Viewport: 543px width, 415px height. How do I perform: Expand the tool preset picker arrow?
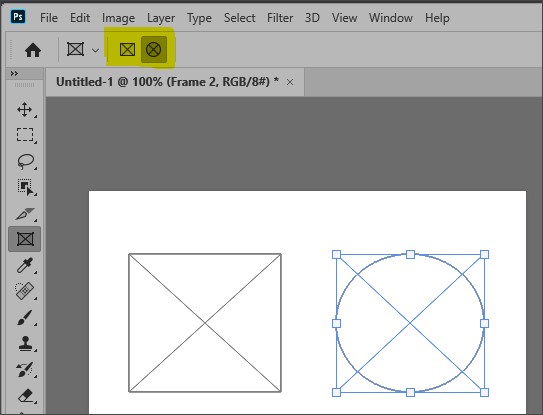(96, 51)
